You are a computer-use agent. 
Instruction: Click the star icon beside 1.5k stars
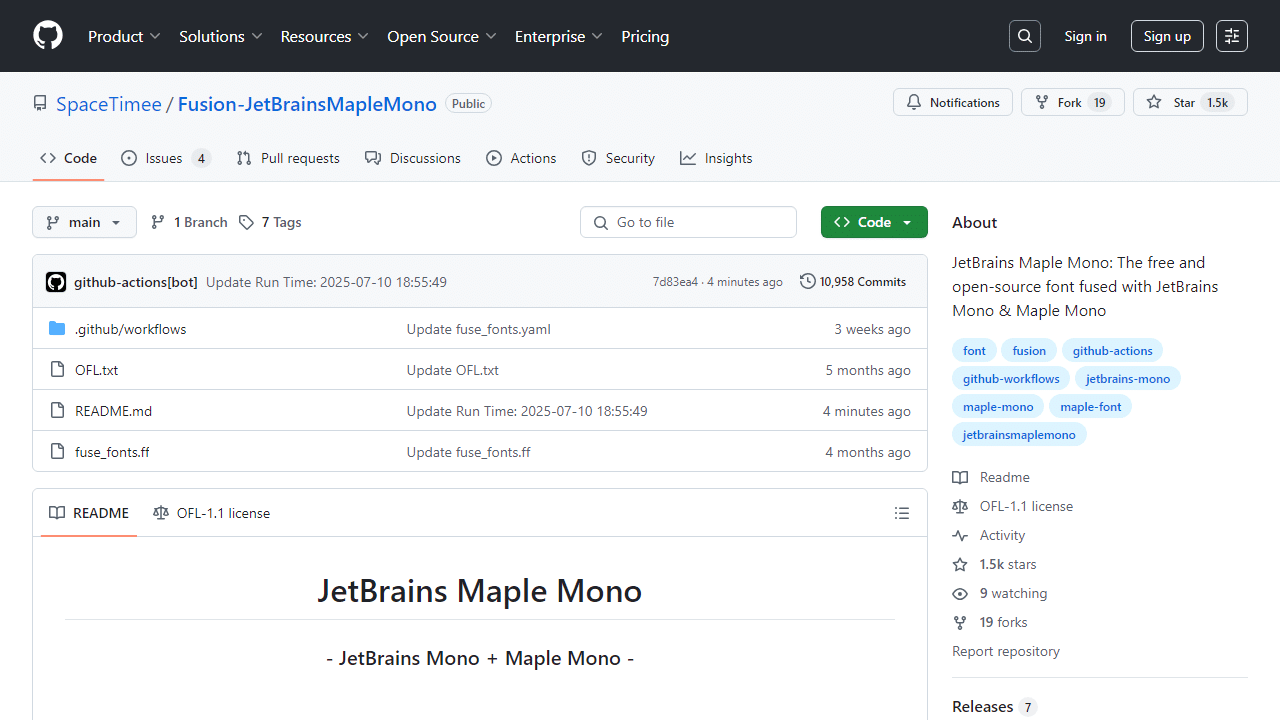(x=960, y=565)
